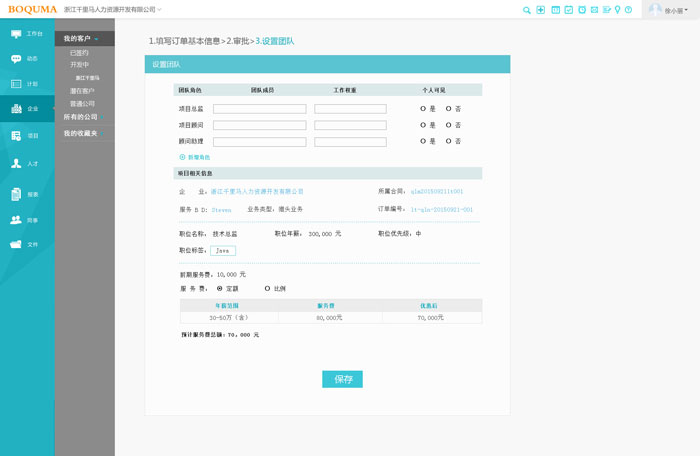The height and width of the screenshot is (456, 700).
Task: Go to 人才 in the left sidebar
Action: pos(27,163)
